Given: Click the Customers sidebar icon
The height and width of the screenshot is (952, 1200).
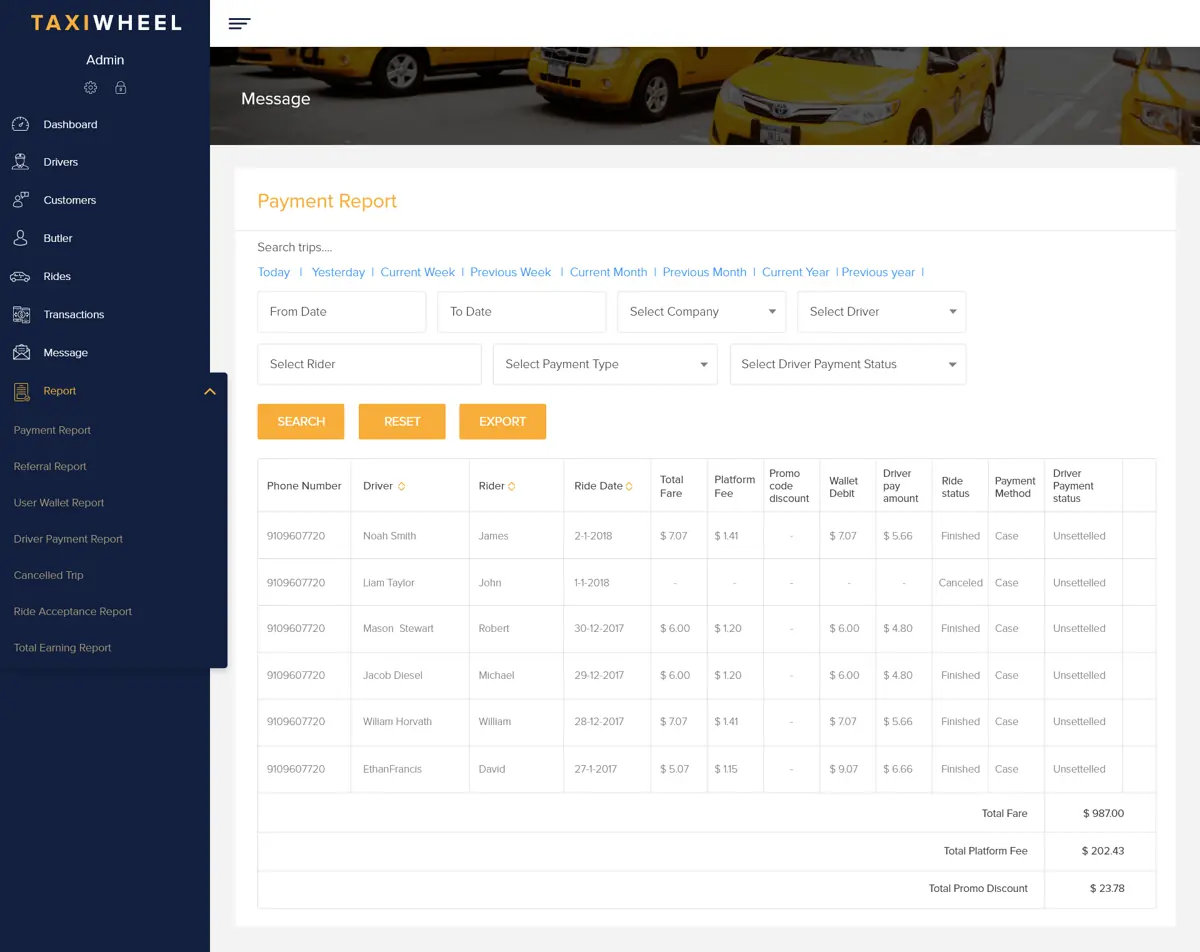Looking at the screenshot, I should [21, 200].
